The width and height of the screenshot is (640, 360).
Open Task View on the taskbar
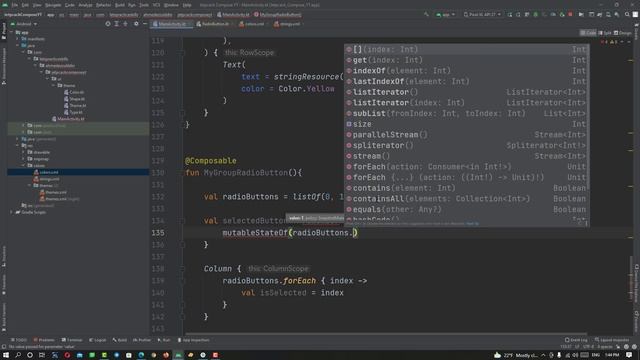(42, 355)
